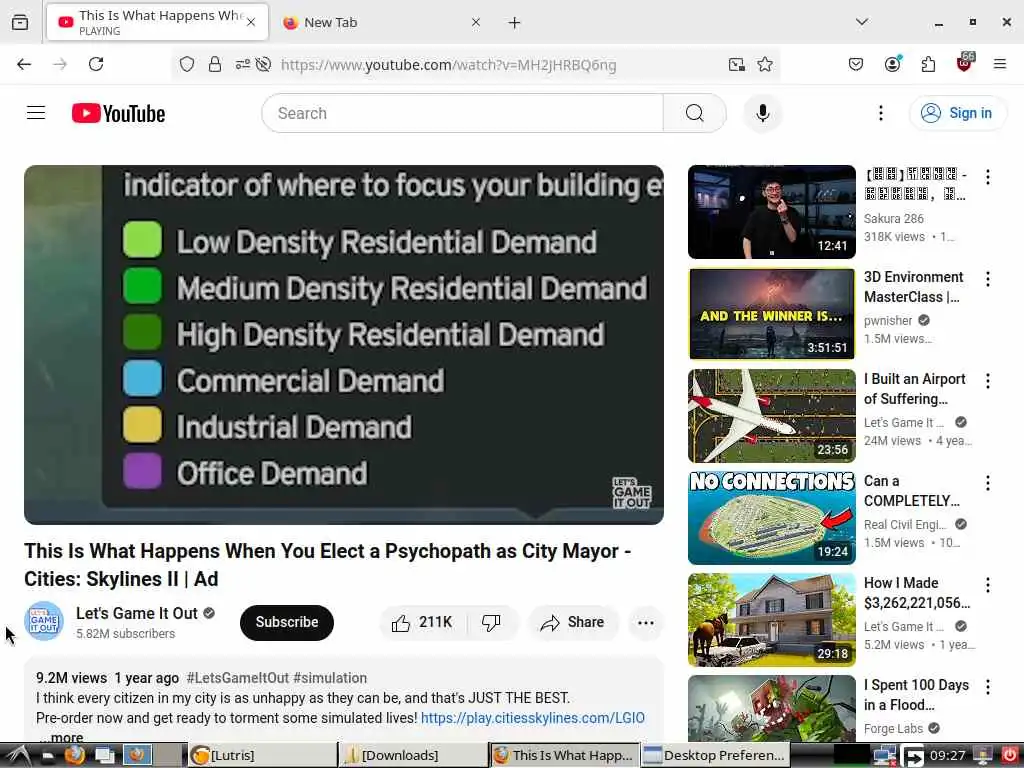Image resolution: width=1024 pixels, height=768 pixels.
Task: Bookmark this page with the star icon
Action: pyautogui.click(x=765, y=64)
